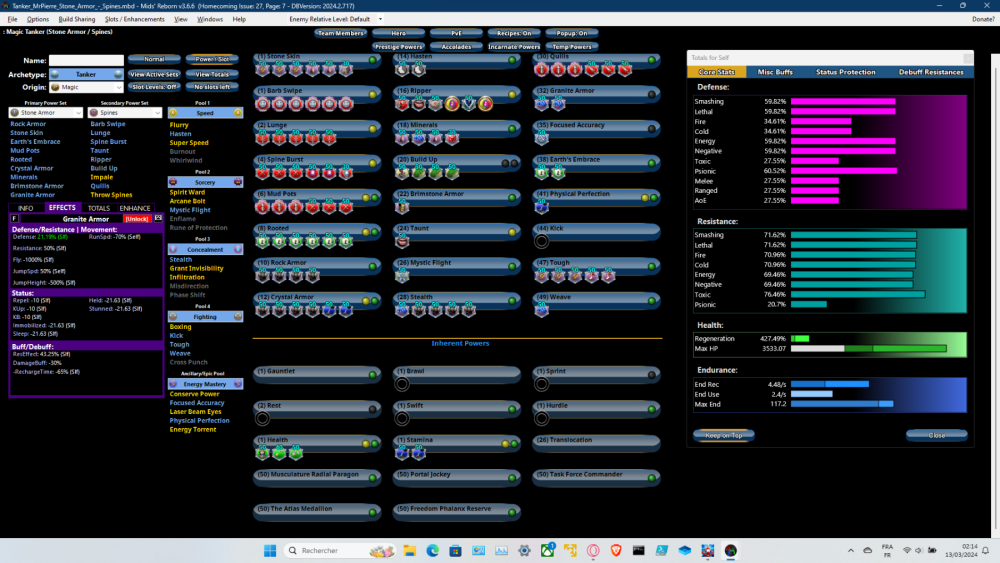Click the Physical Perfection enhancement slot
The height and width of the screenshot is (563, 1000).
click(542, 207)
